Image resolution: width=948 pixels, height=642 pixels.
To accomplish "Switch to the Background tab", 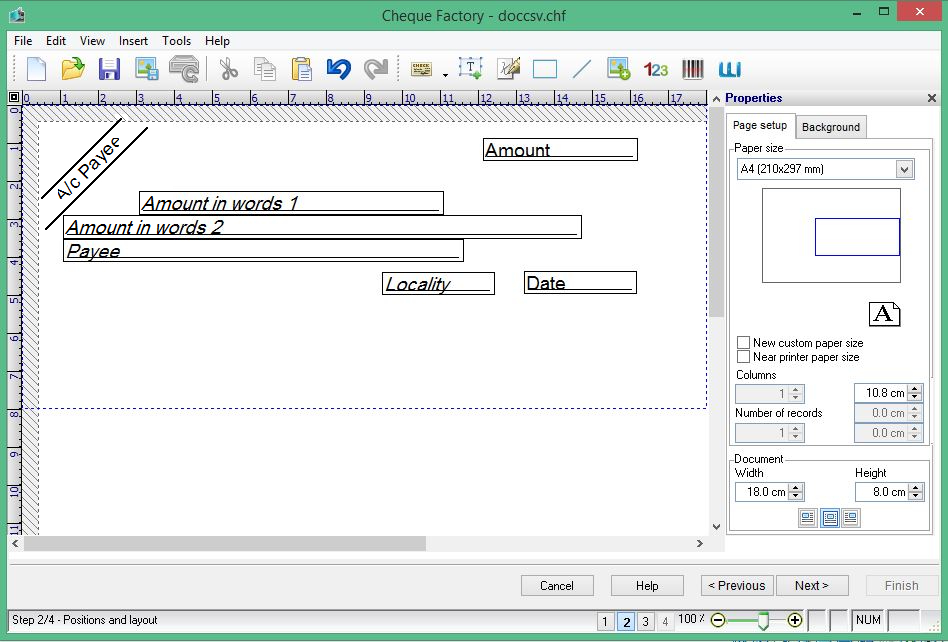I will coord(831,127).
